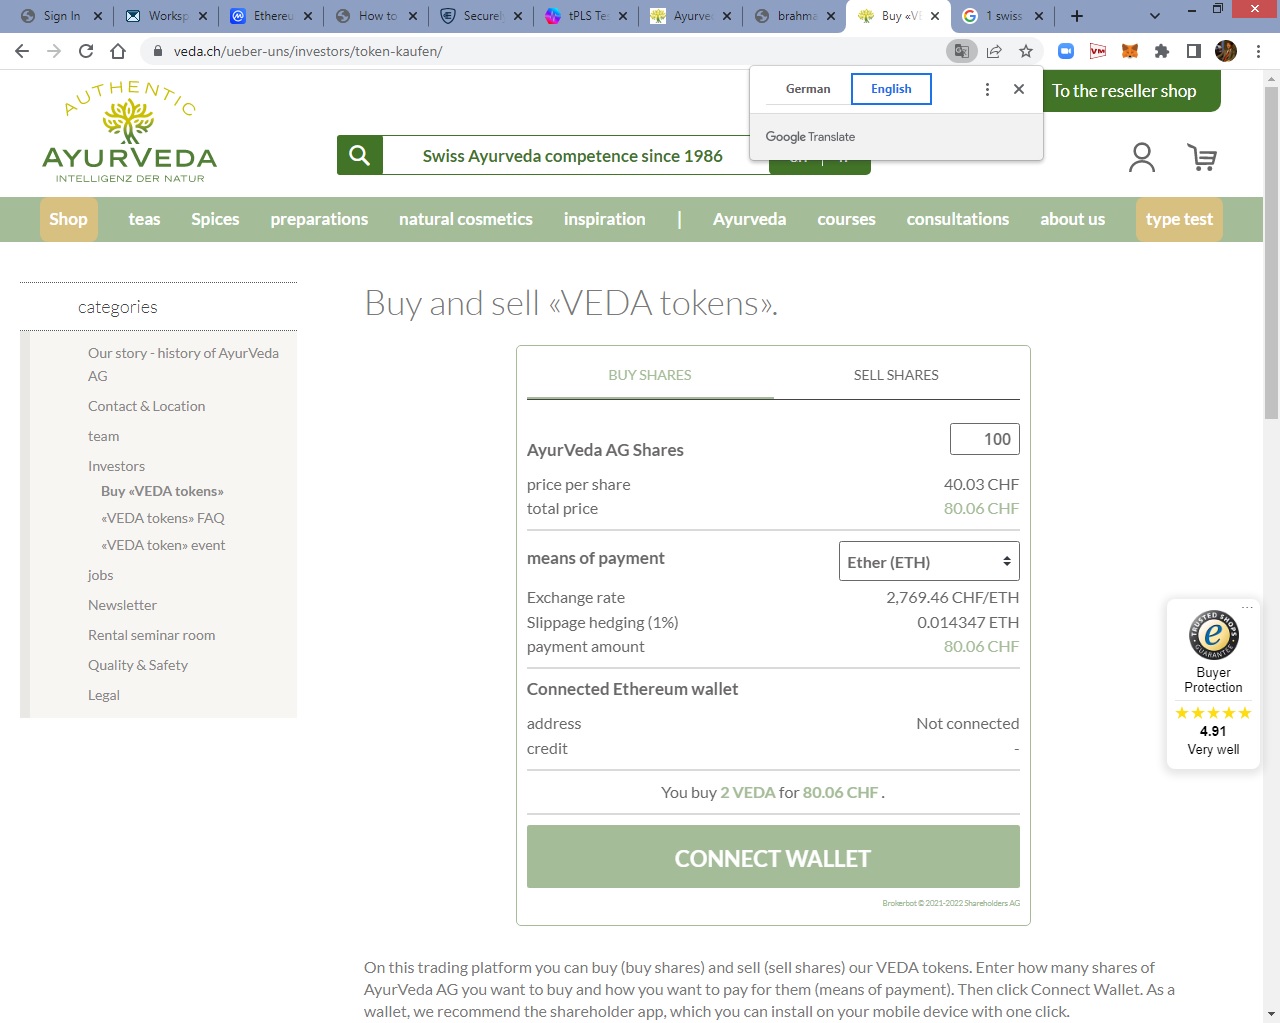Click the shares quantity field
Viewport: 1280px width, 1023px height.
tap(985, 439)
